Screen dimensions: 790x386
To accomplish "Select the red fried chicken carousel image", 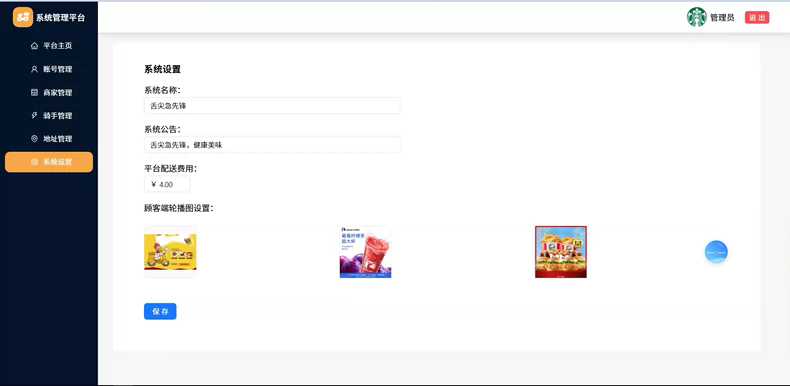I will tap(561, 252).
